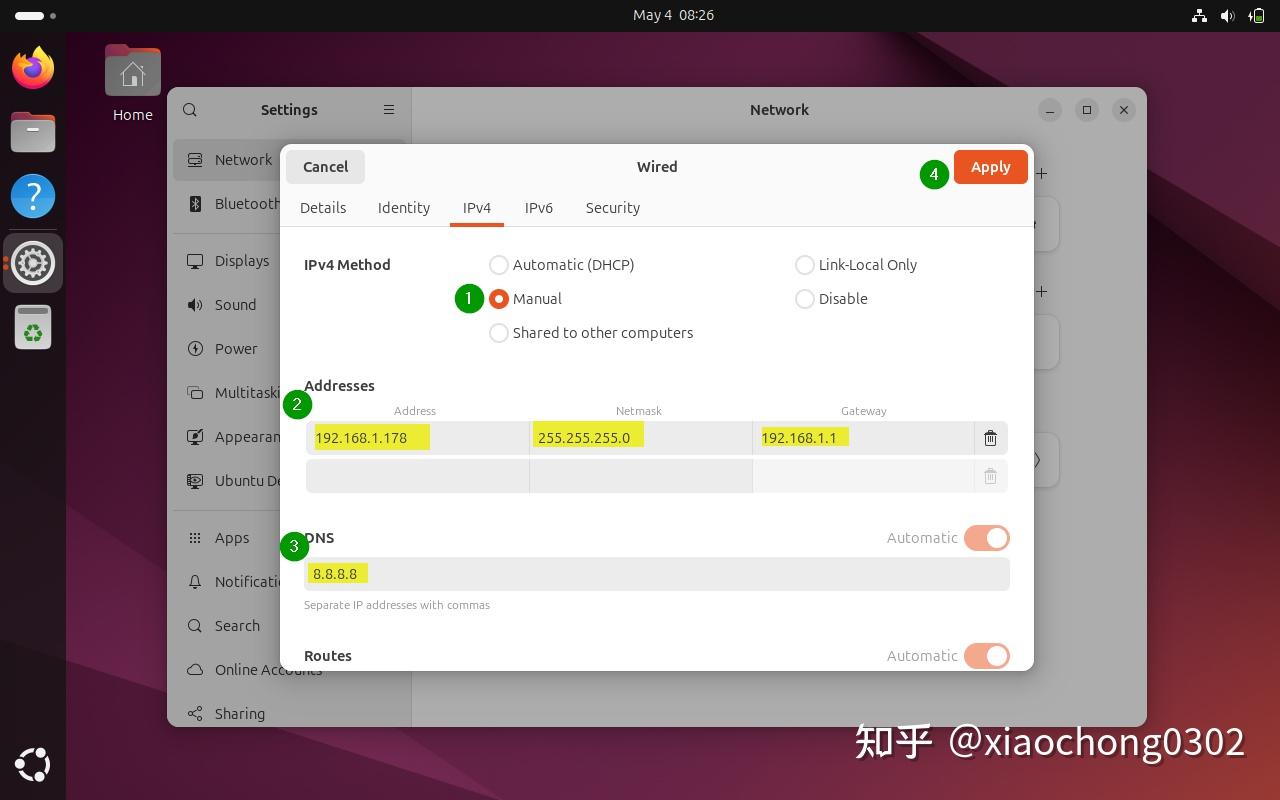Cancel the Wired configuration dialog
Image resolution: width=1280 pixels, height=800 pixels.
(325, 166)
